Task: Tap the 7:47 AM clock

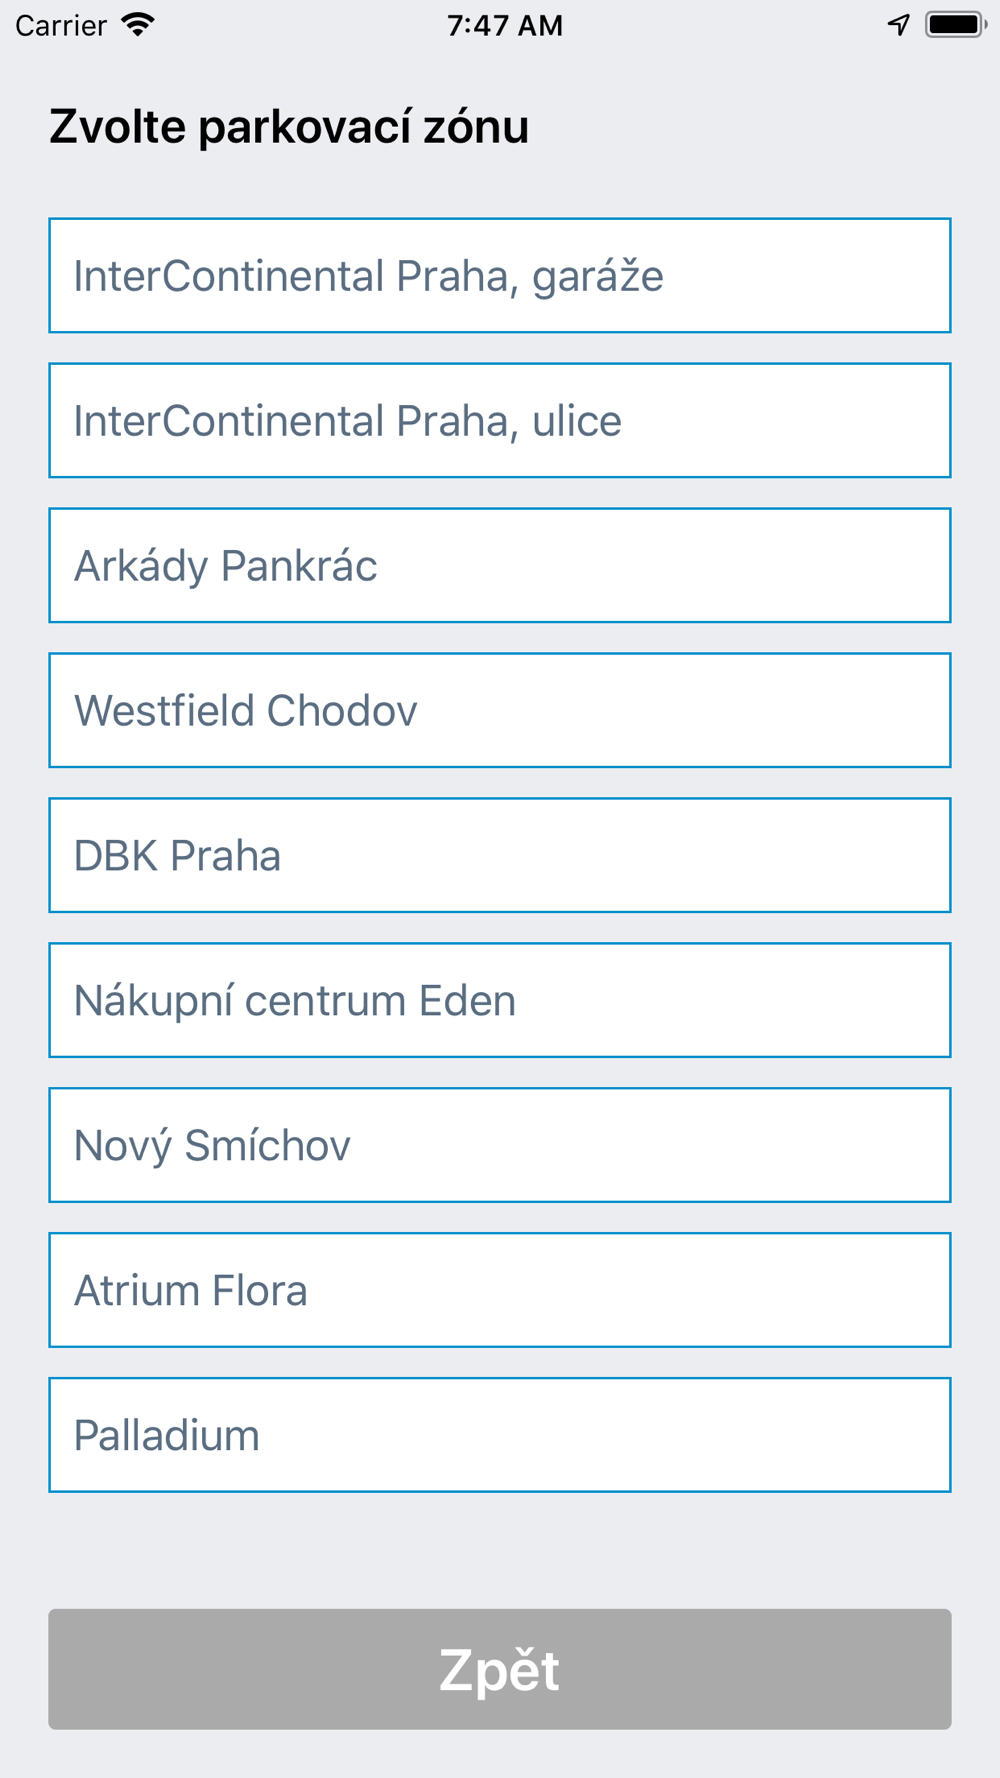Action: (505, 25)
